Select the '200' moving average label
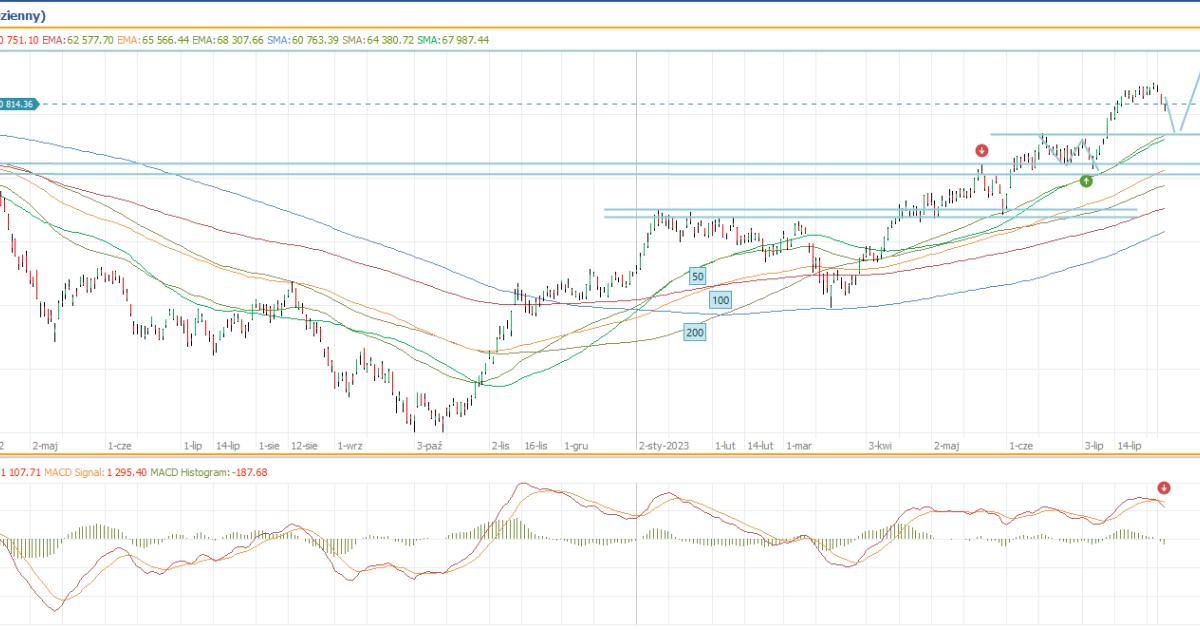This screenshot has height=630, width=1200. point(694,332)
